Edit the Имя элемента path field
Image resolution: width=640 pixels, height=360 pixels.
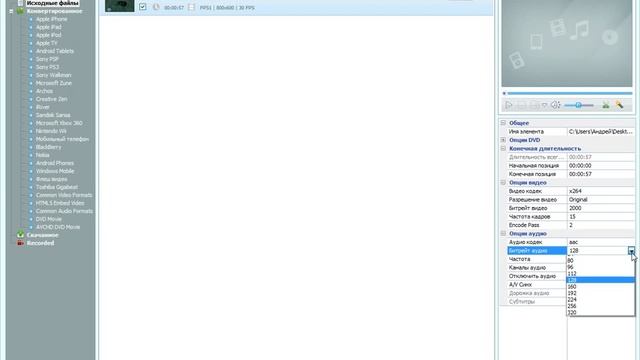[601, 131]
